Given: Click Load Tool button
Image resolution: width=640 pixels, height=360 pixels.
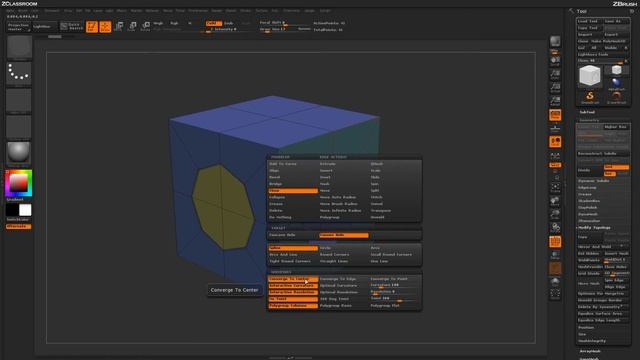Looking at the screenshot, I should pos(590,21).
